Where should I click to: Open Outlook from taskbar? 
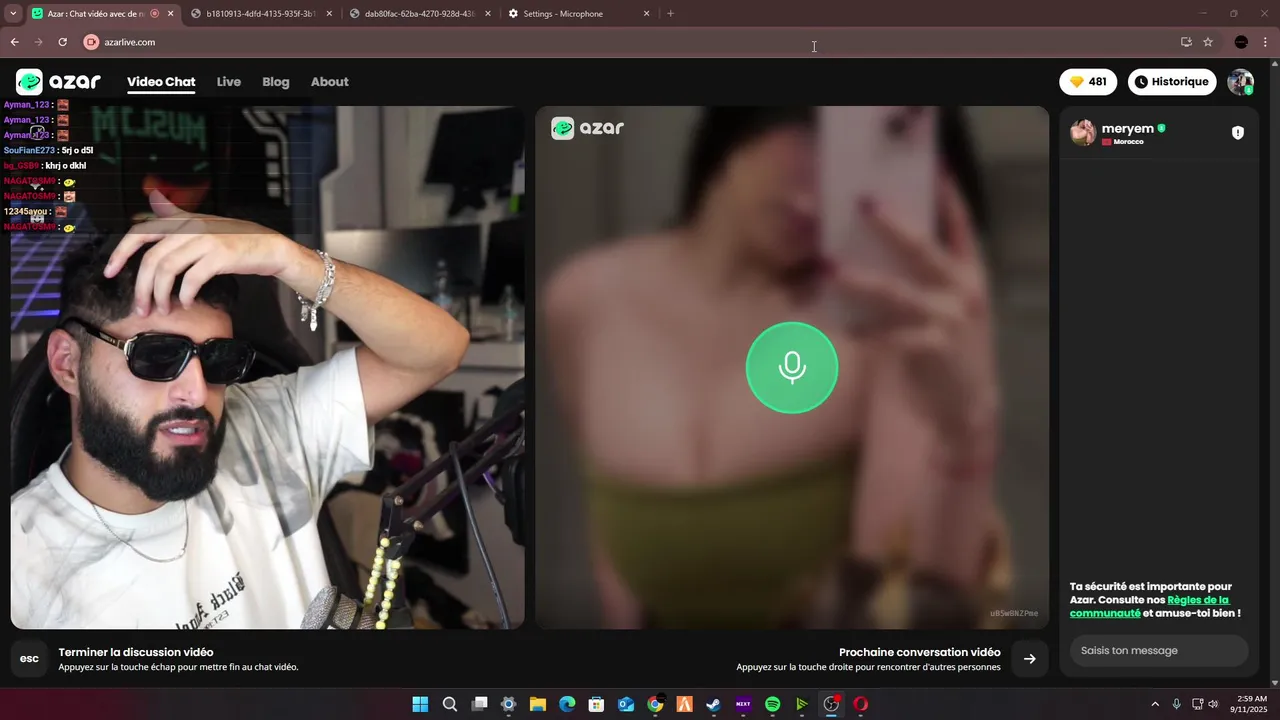click(626, 704)
